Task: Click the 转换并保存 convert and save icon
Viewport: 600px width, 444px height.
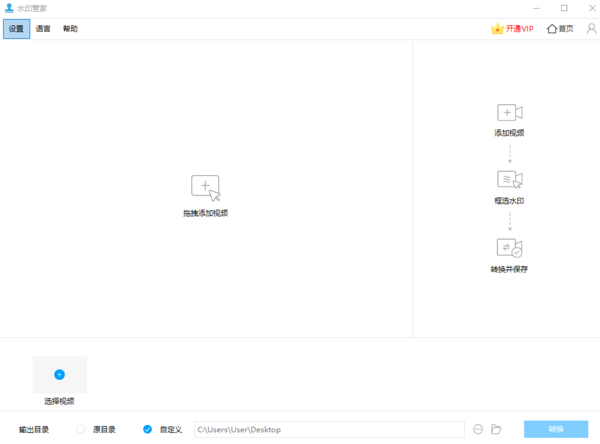Action: (509, 248)
